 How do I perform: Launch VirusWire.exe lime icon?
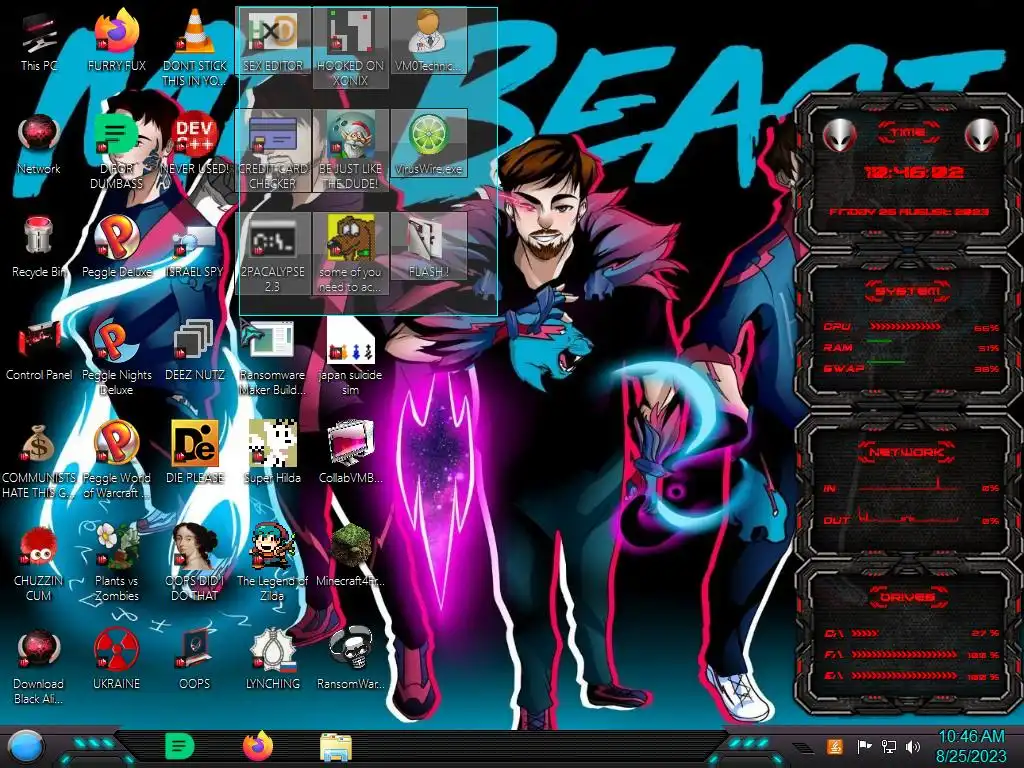[428, 144]
